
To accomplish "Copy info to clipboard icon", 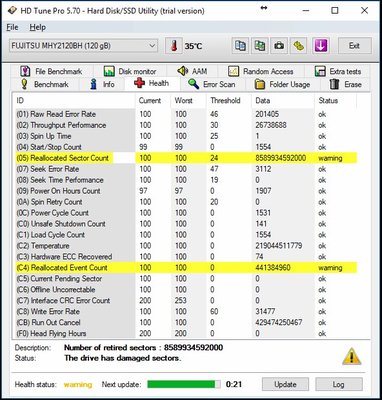I will click(x=240, y=46).
